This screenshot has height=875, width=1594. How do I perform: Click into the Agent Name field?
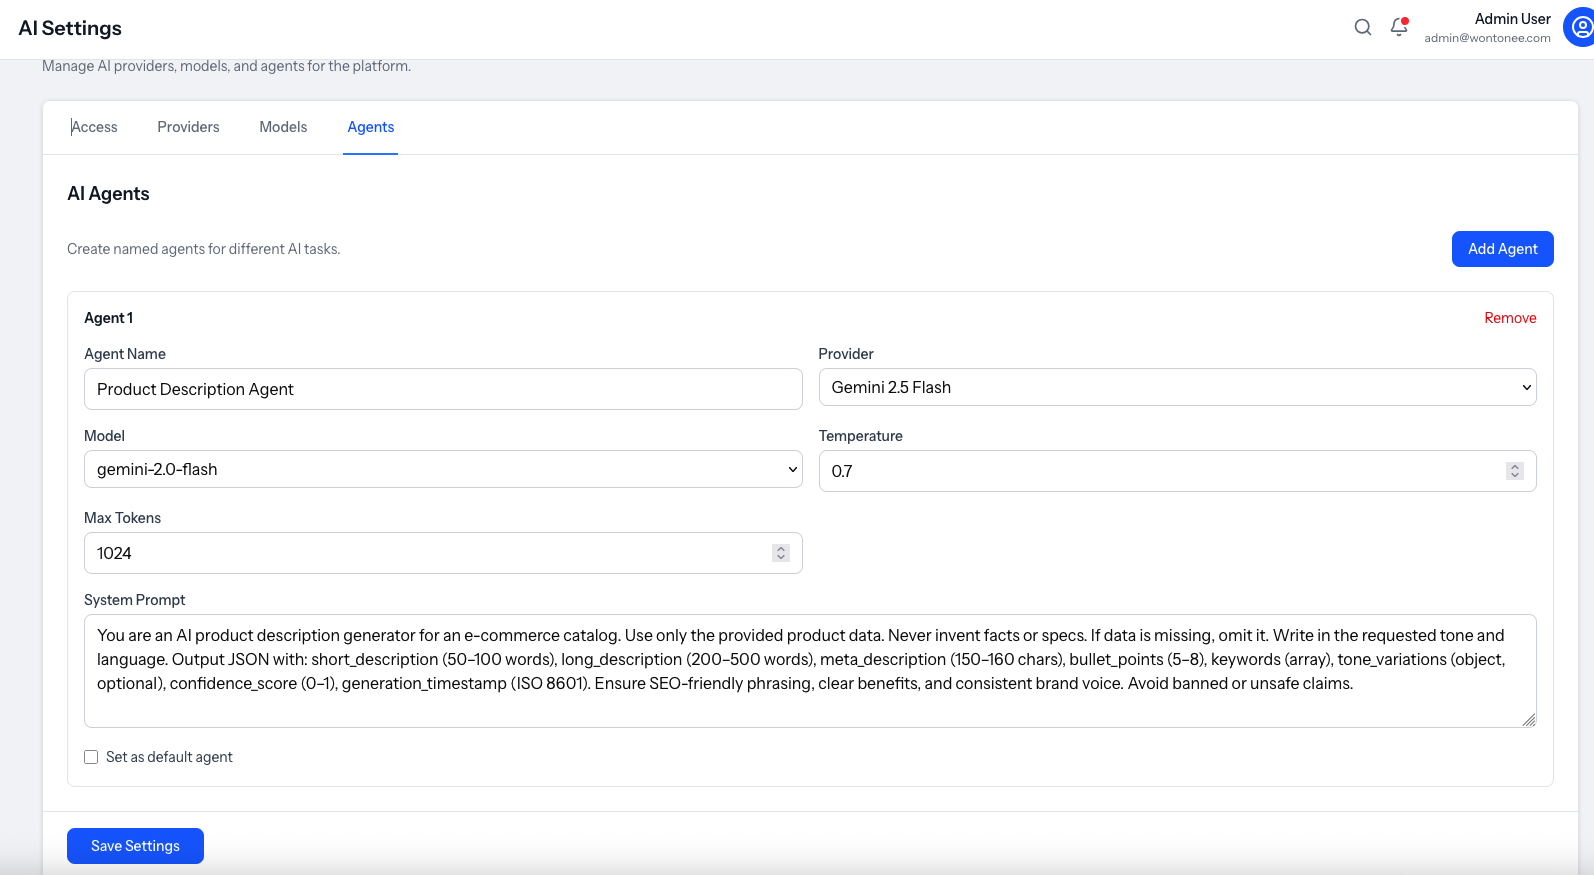click(x=442, y=389)
